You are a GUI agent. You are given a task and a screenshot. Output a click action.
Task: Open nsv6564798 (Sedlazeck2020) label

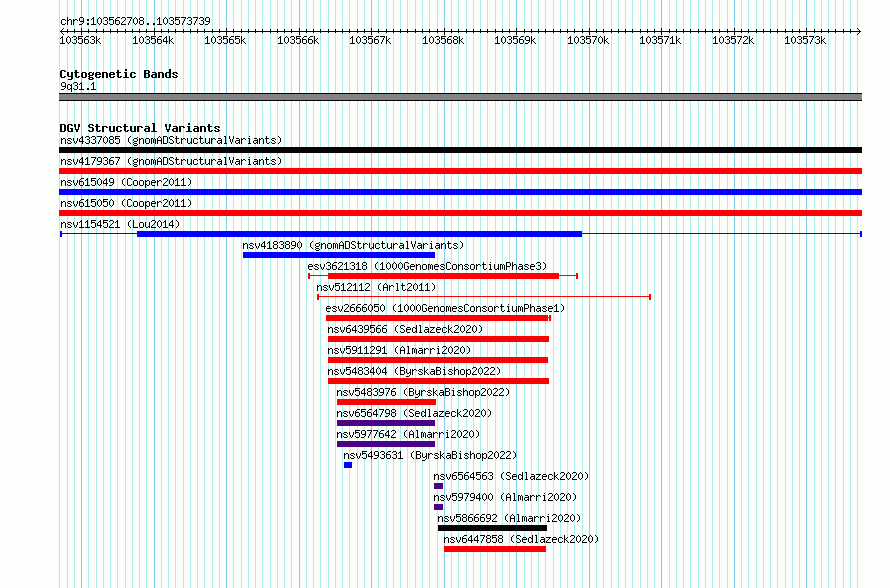coord(414,413)
